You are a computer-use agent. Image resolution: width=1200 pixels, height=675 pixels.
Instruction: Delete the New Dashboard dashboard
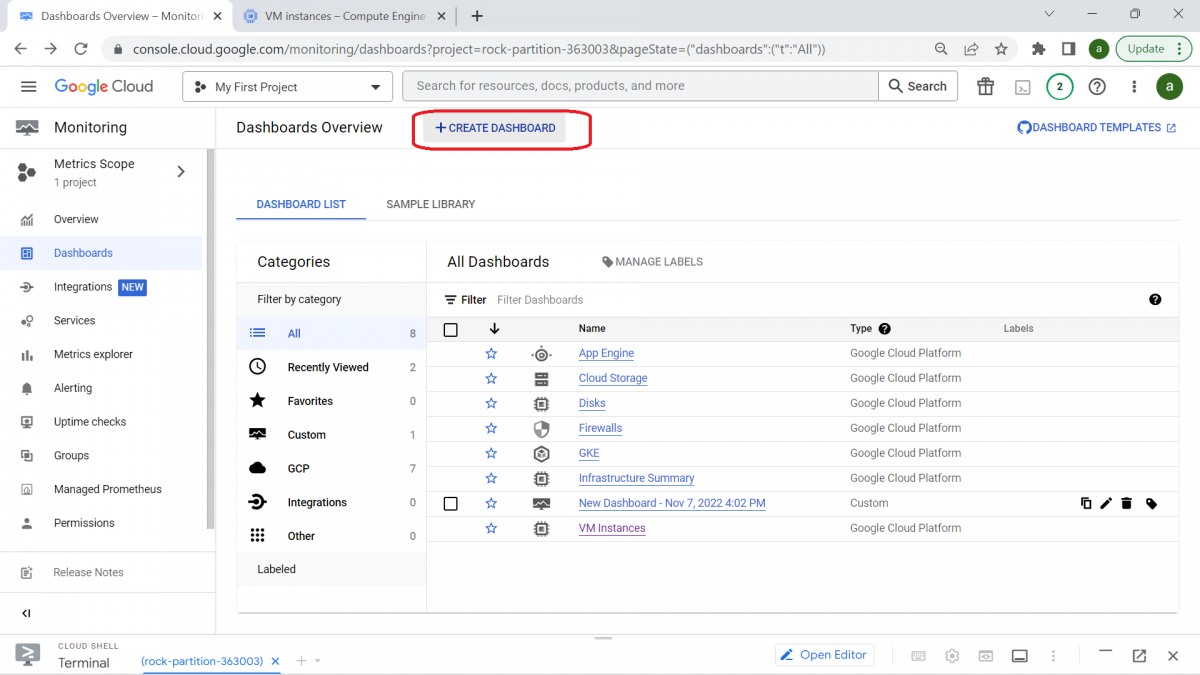(1126, 503)
